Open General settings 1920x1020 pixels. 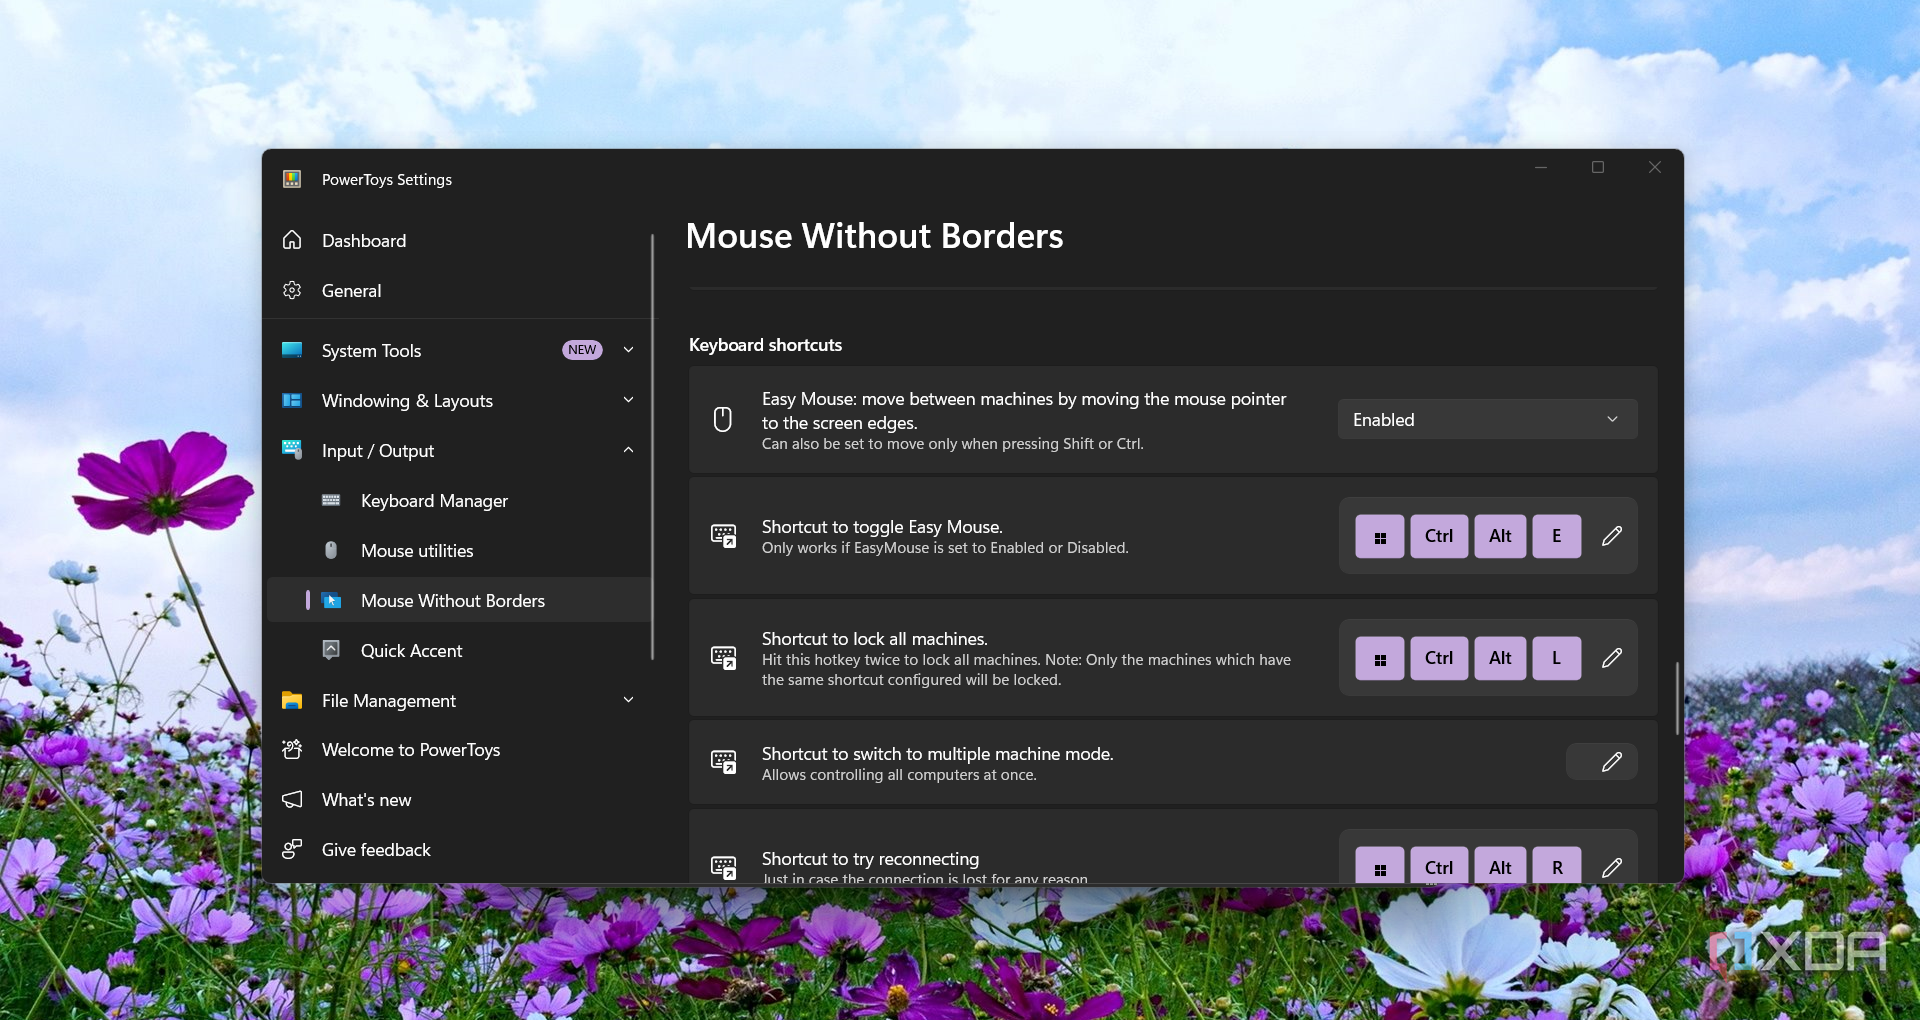(x=459, y=290)
